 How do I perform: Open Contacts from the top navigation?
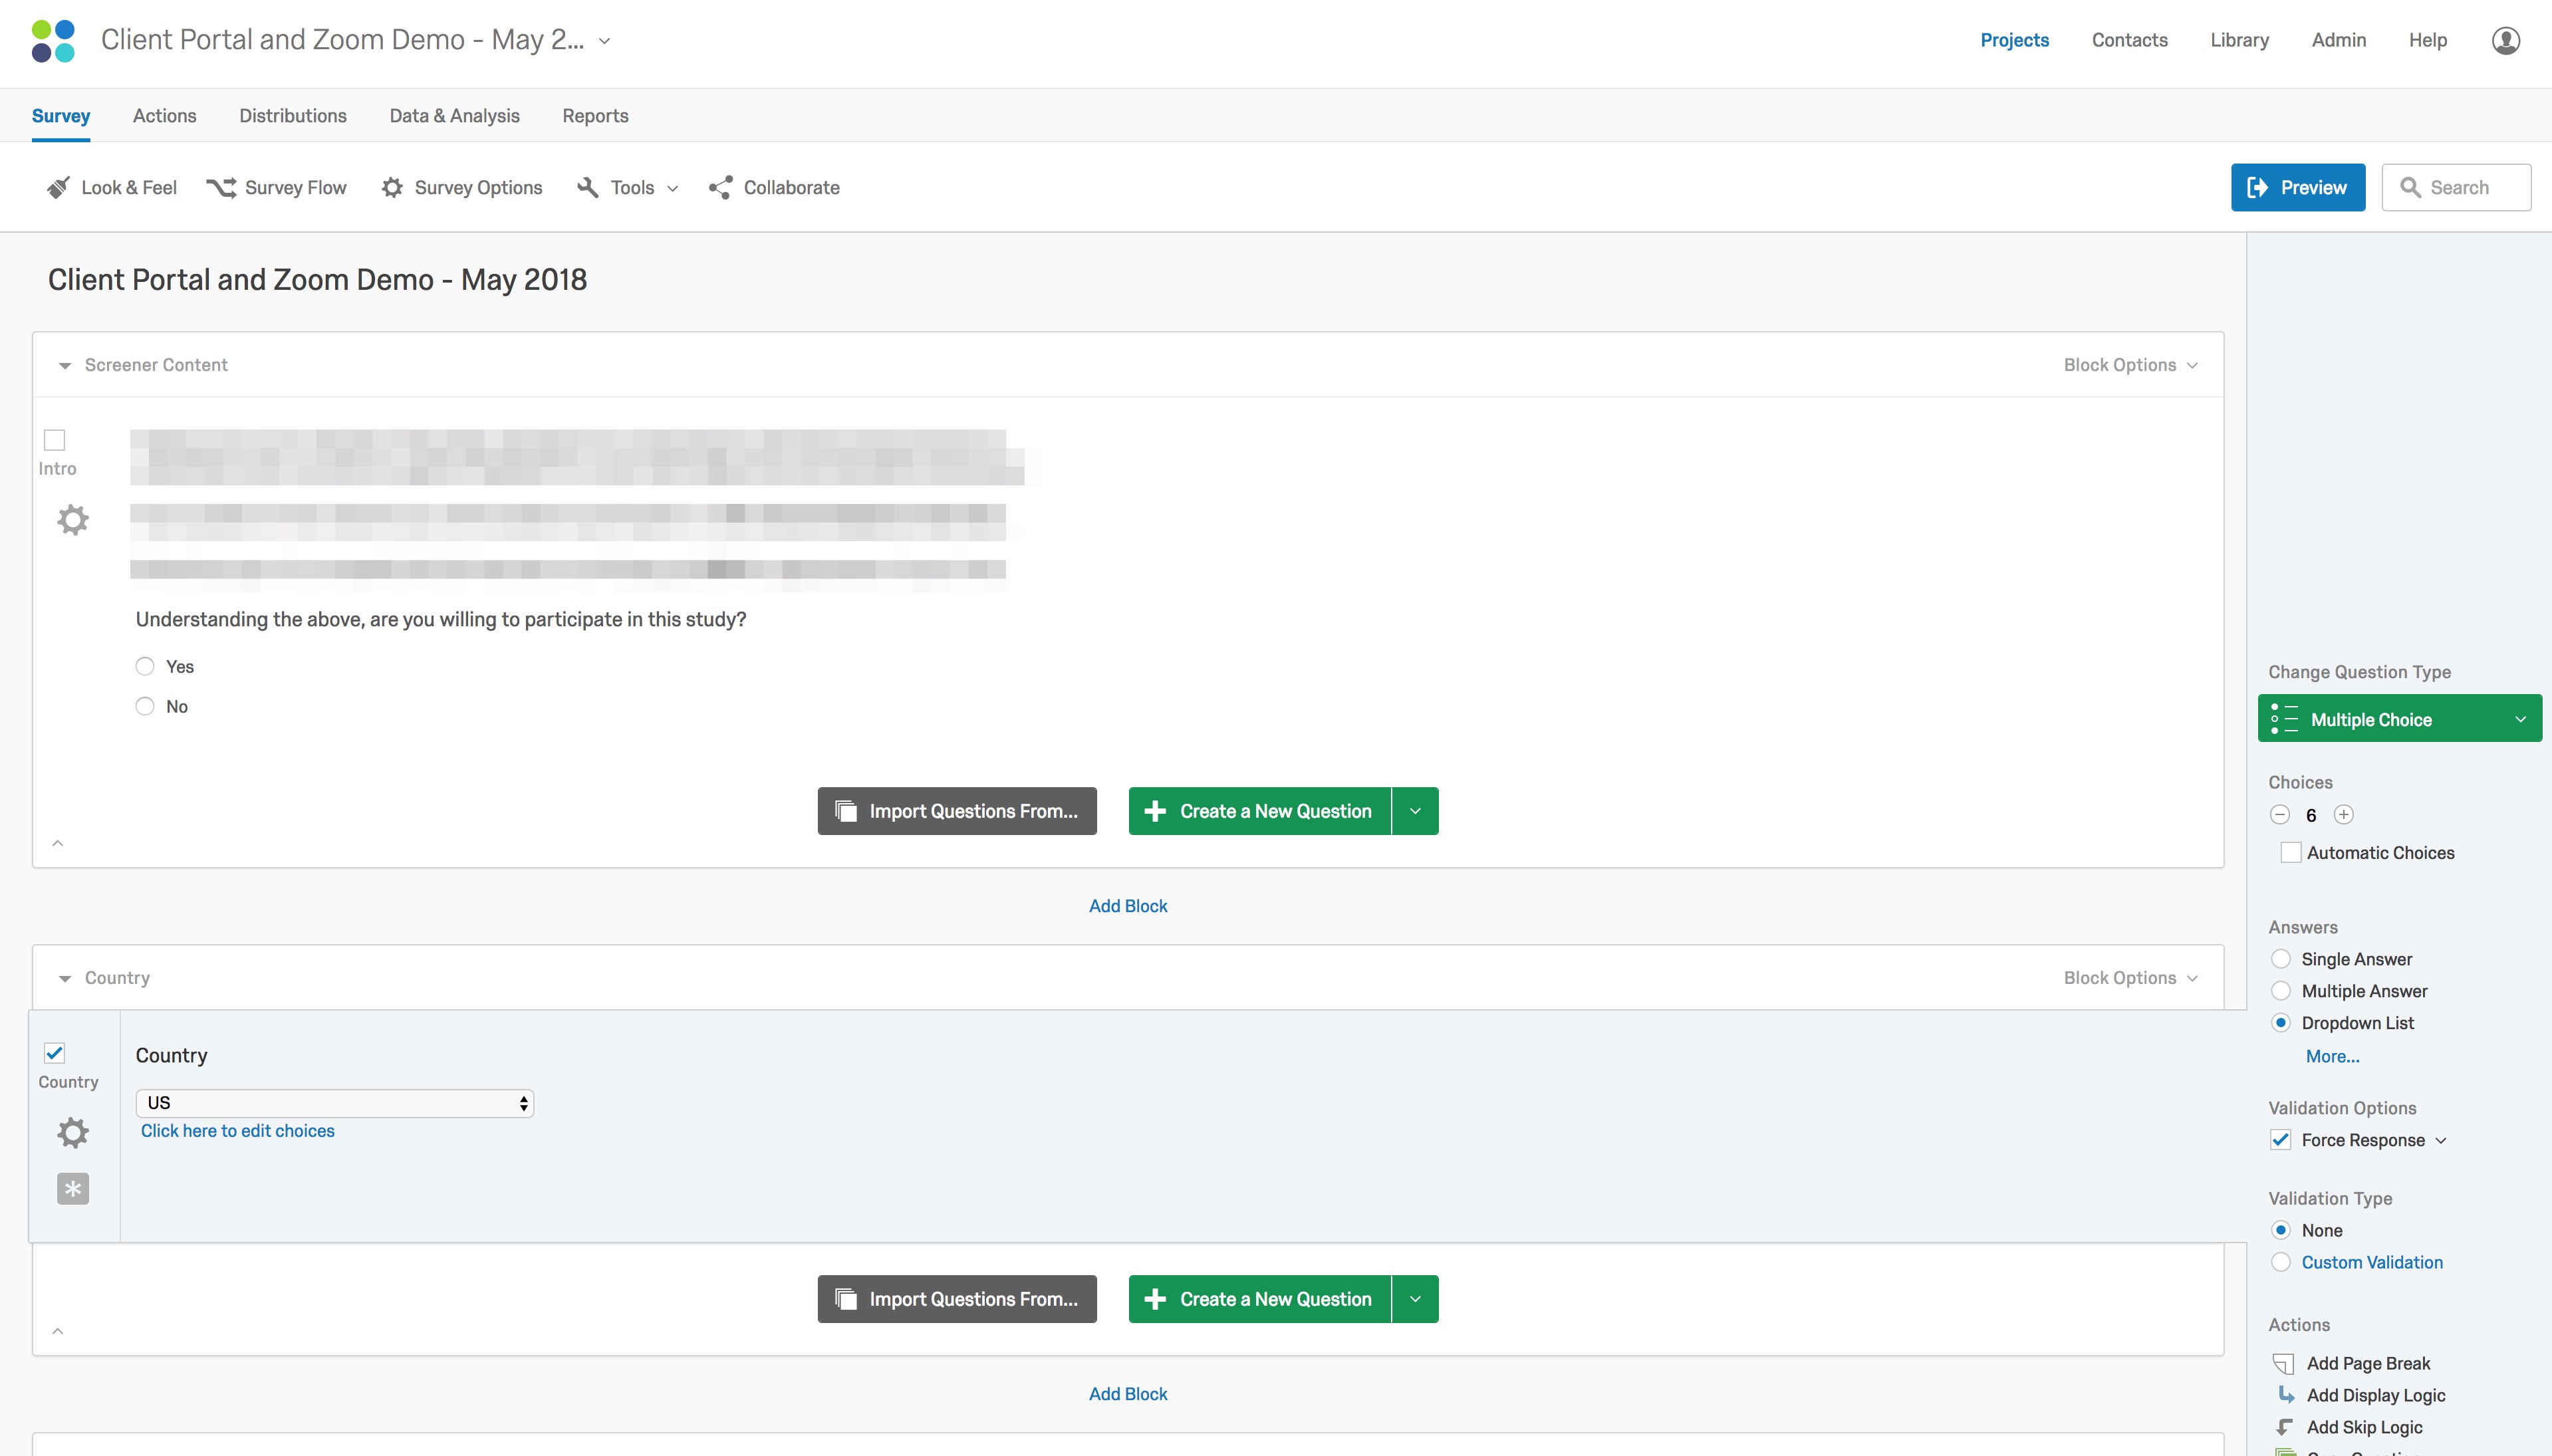point(2130,40)
